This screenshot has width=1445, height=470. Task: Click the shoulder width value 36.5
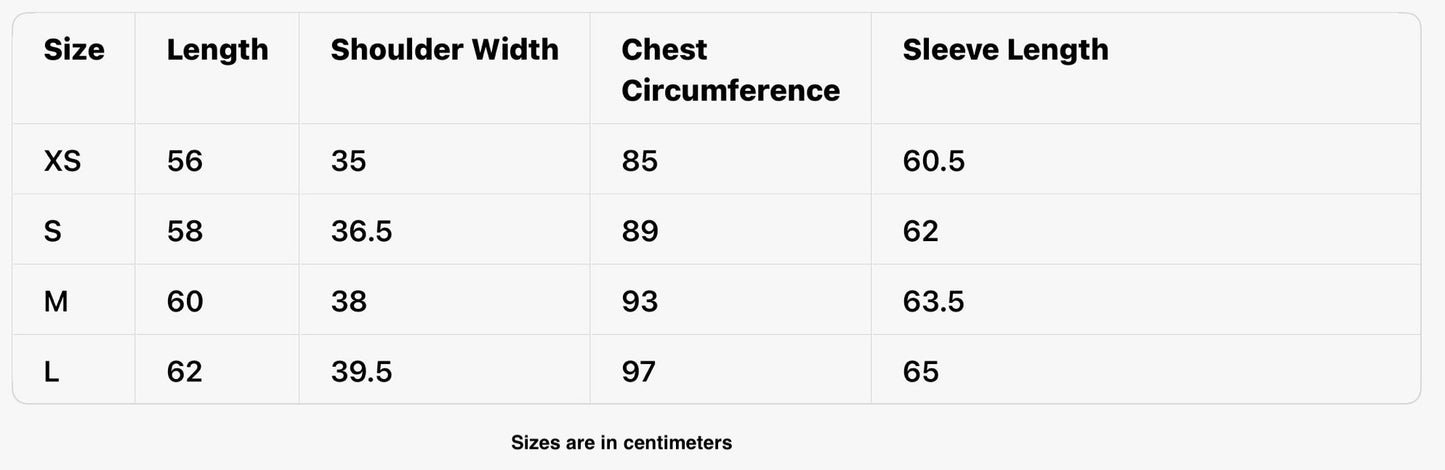361,232
